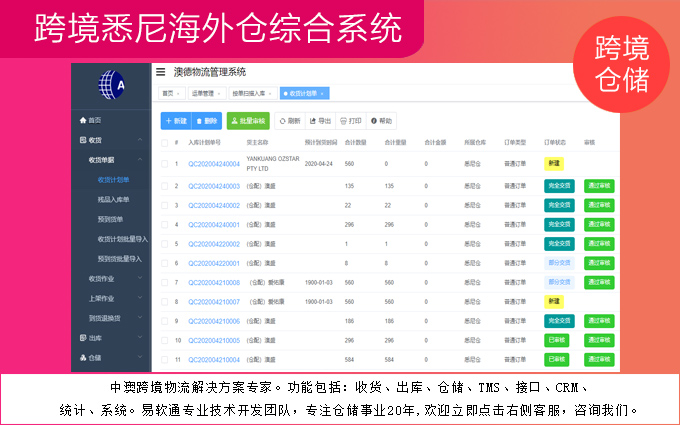Viewport: 680px width, 425px height.
Task: Click the globe logo in sidebar
Action: pyautogui.click(x=112, y=85)
